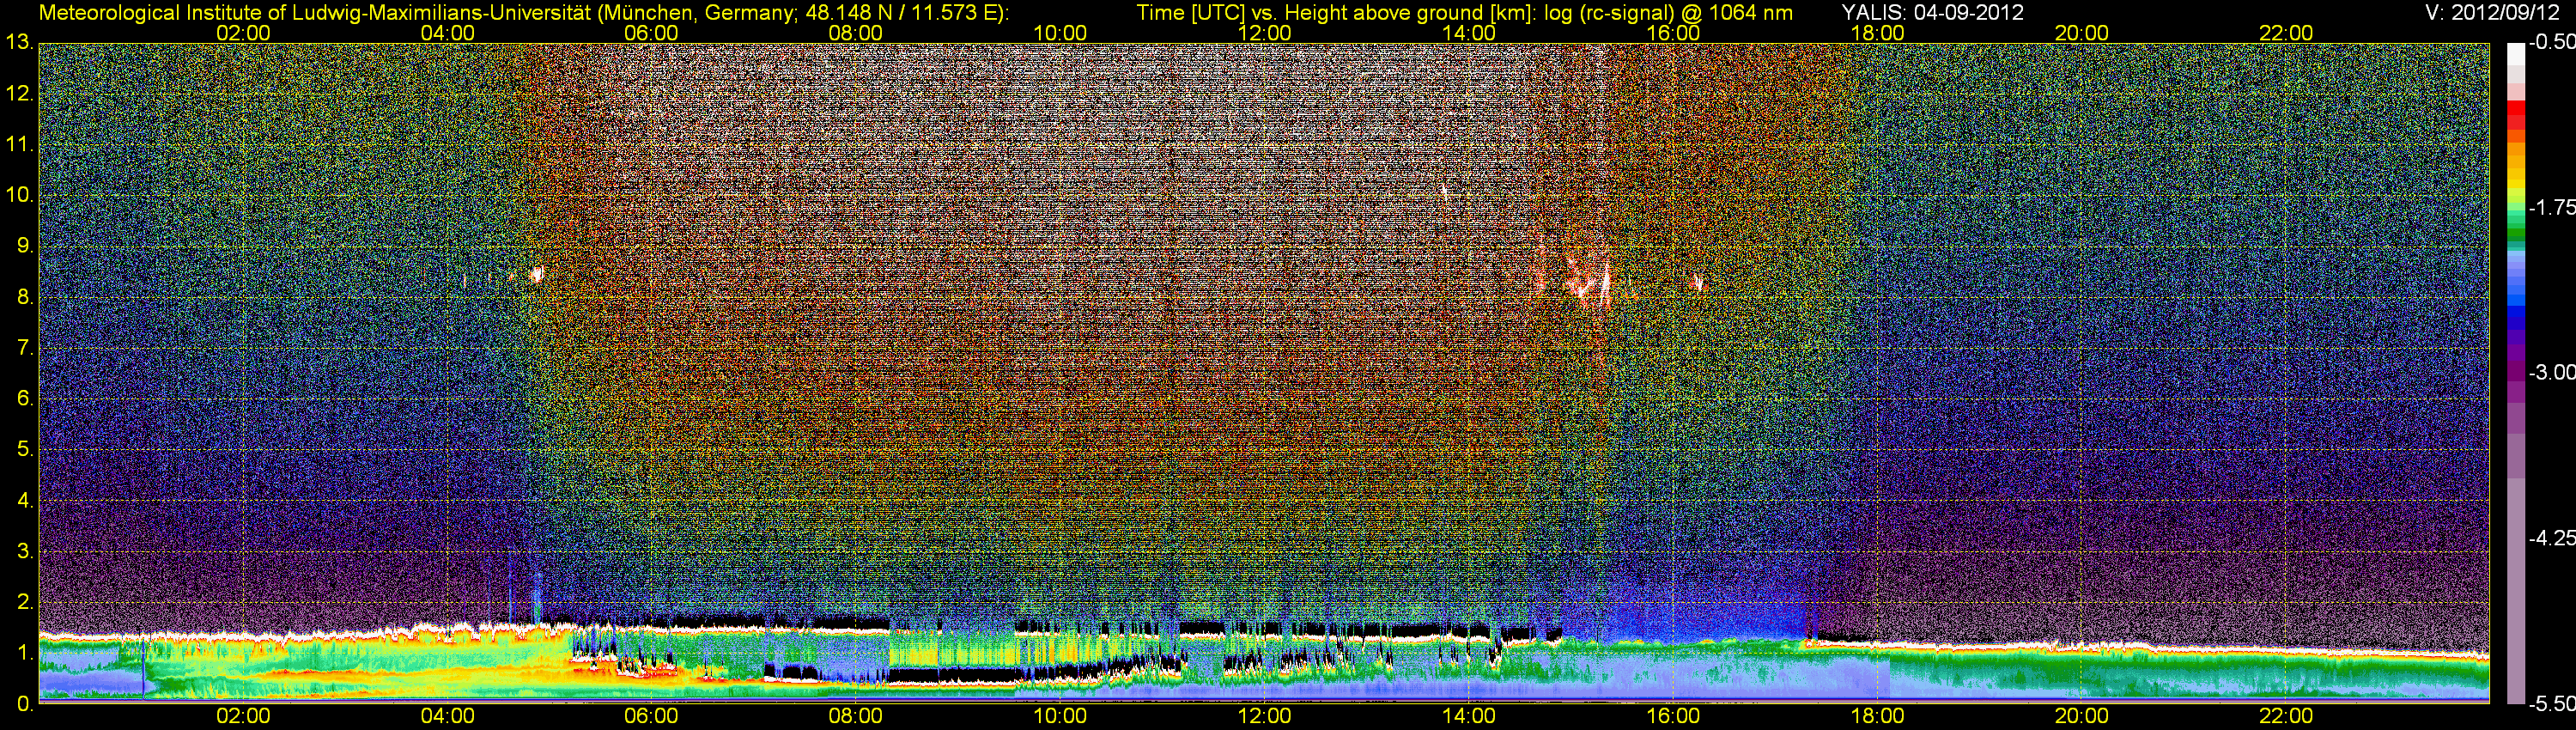Viewport: 2576px width, 730px height.
Task: Click the '14:00' label on the top time axis
Action: (1469, 33)
